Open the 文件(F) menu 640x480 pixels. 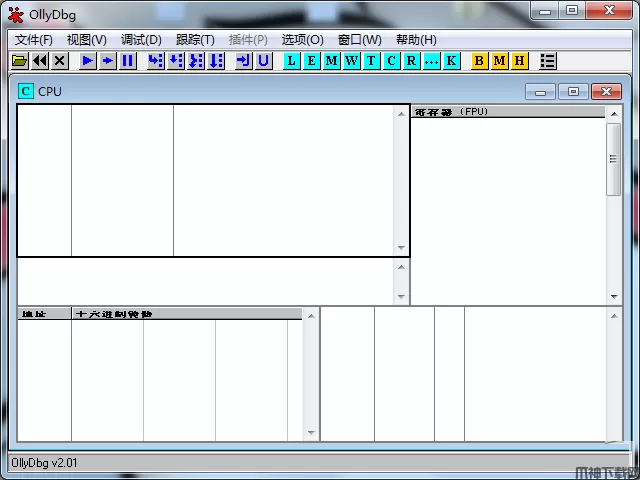click(x=34, y=40)
